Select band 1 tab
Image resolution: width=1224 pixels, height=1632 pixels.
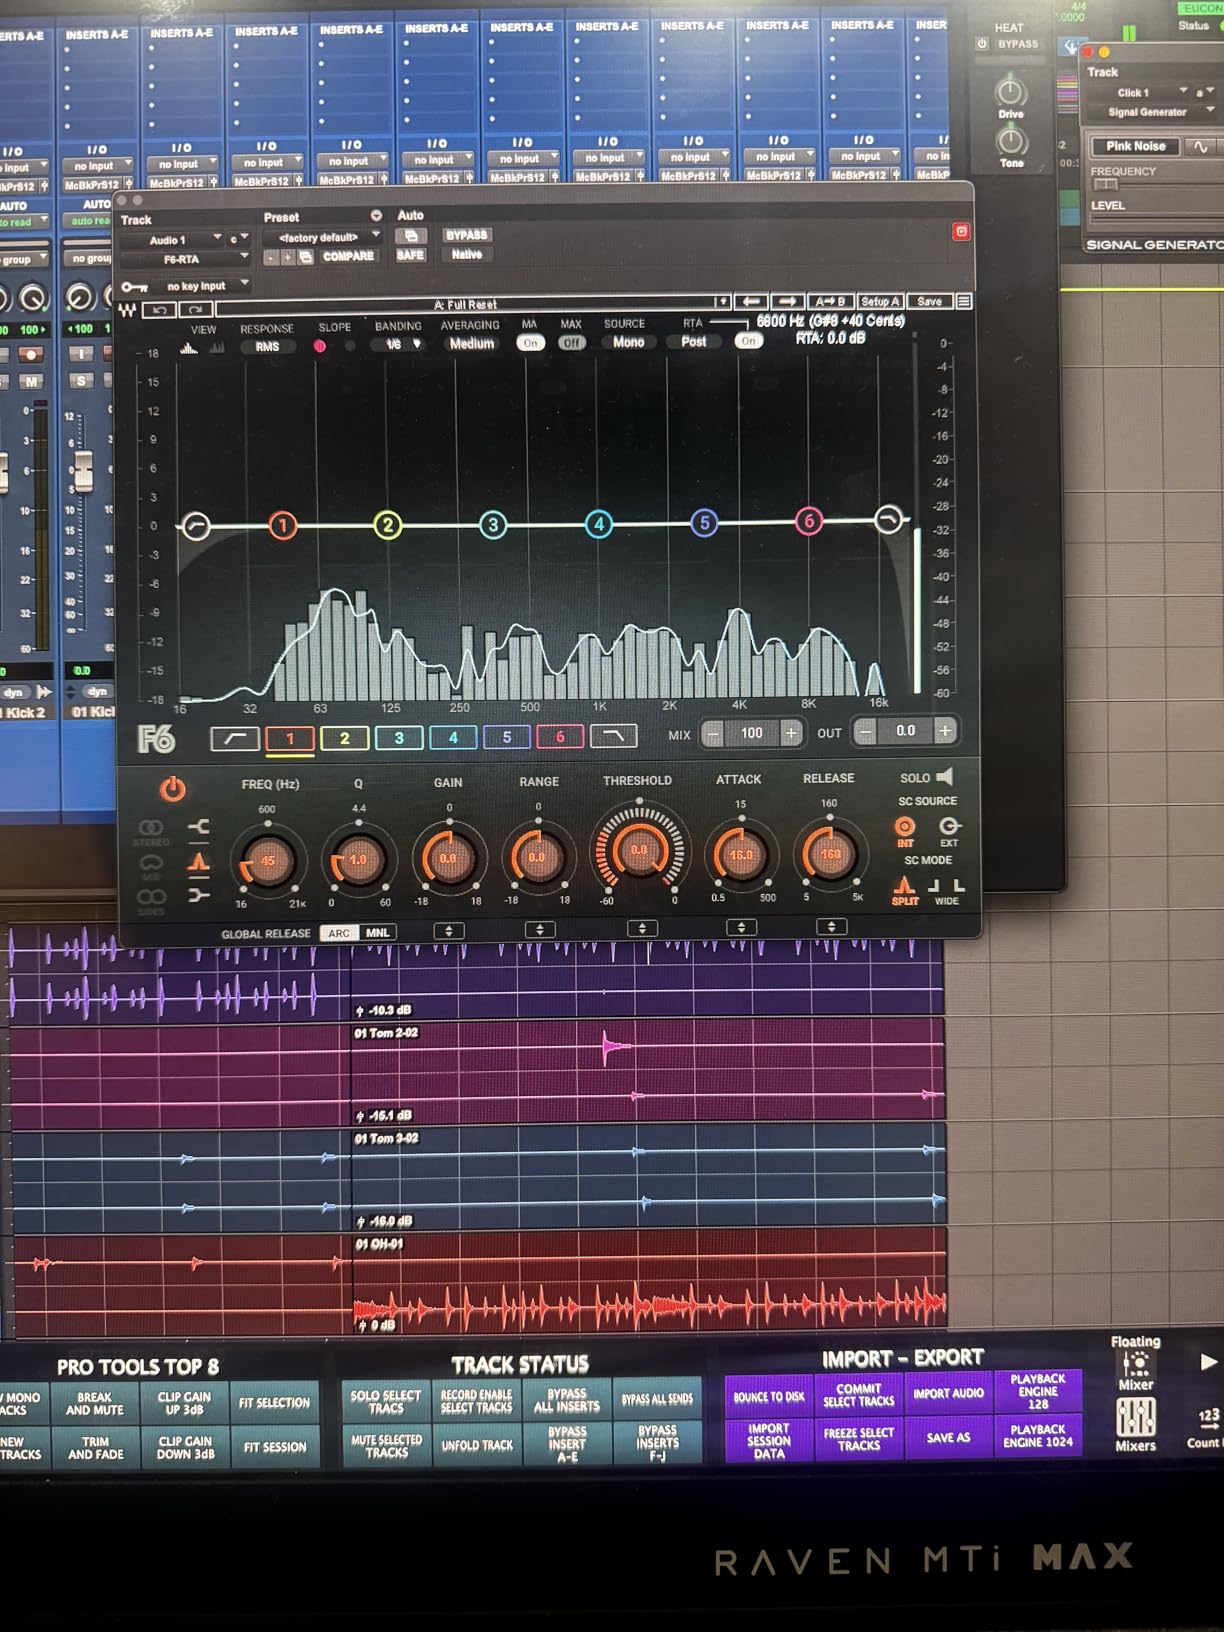tap(290, 738)
